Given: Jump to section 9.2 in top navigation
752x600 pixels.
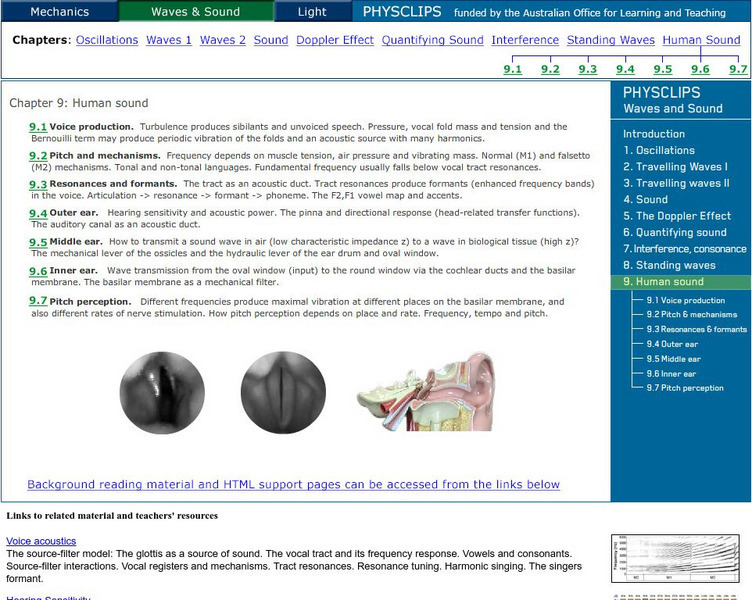Looking at the screenshot, I should (x=550, y=69).
